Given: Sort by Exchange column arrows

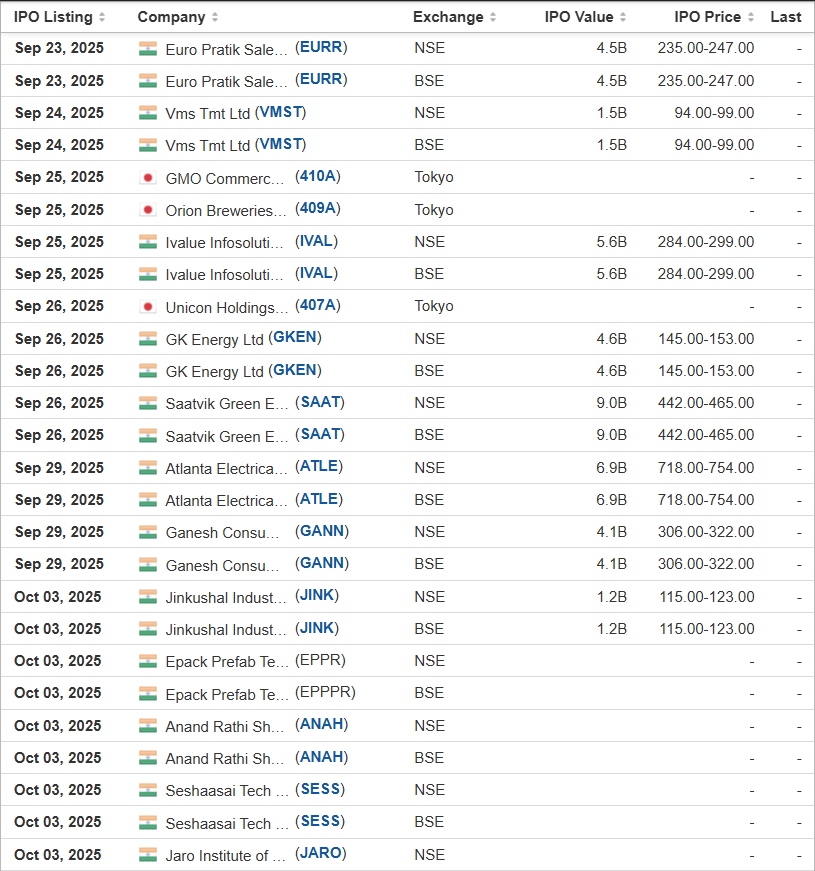Looking at the screenshot, I should point(493,17).
